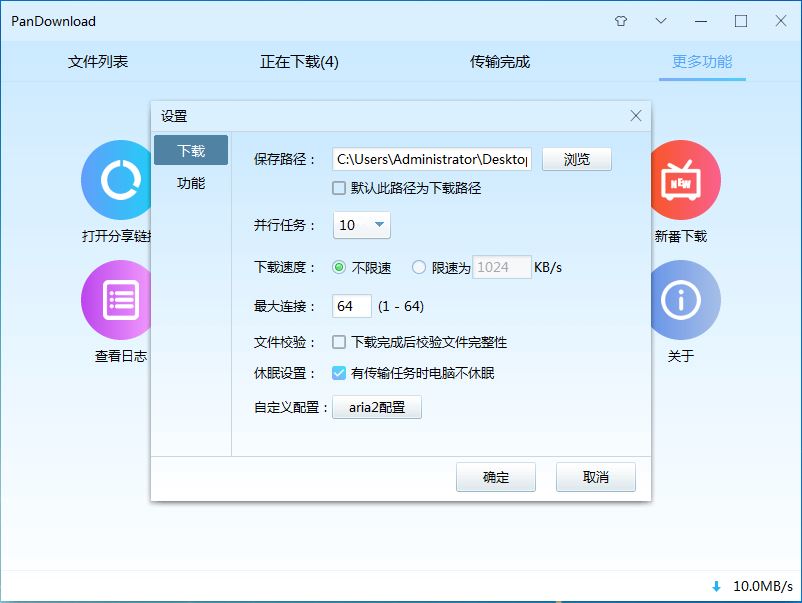802x603 pixels.
Task: Switch to the 正在下载(4) tab
Action: click(x=299, y=62)
